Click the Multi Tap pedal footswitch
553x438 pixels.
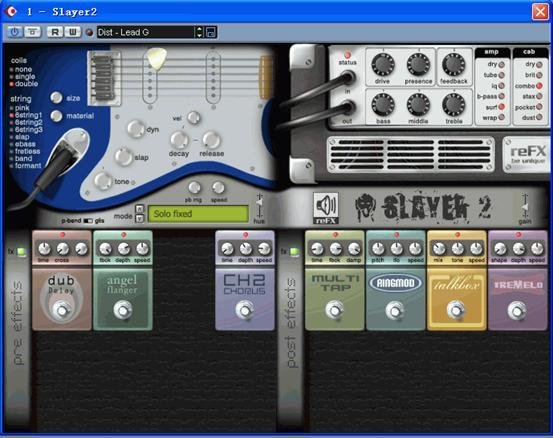[335, 310]
